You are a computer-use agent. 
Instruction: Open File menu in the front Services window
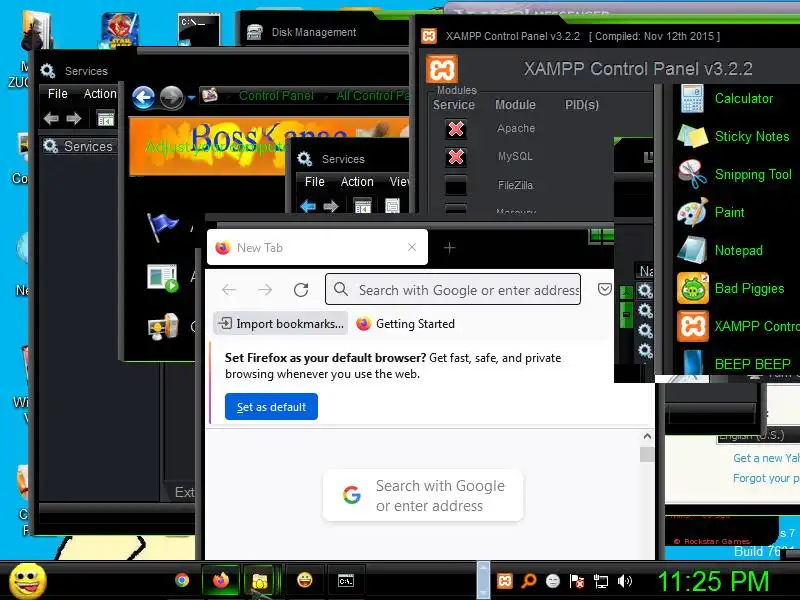point(315,182)
